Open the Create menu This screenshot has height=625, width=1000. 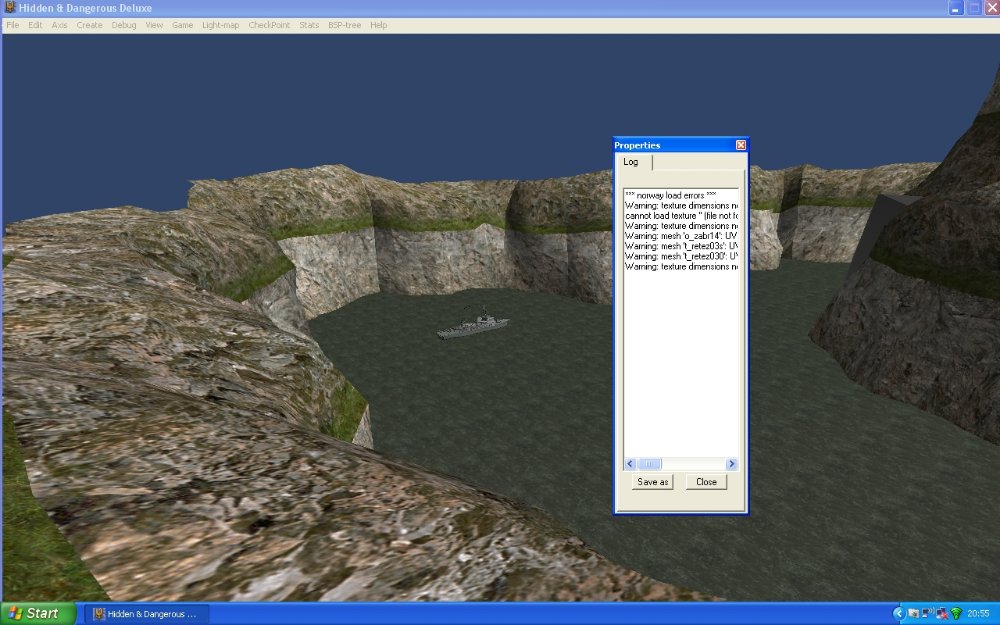click(x=89, y=25)
